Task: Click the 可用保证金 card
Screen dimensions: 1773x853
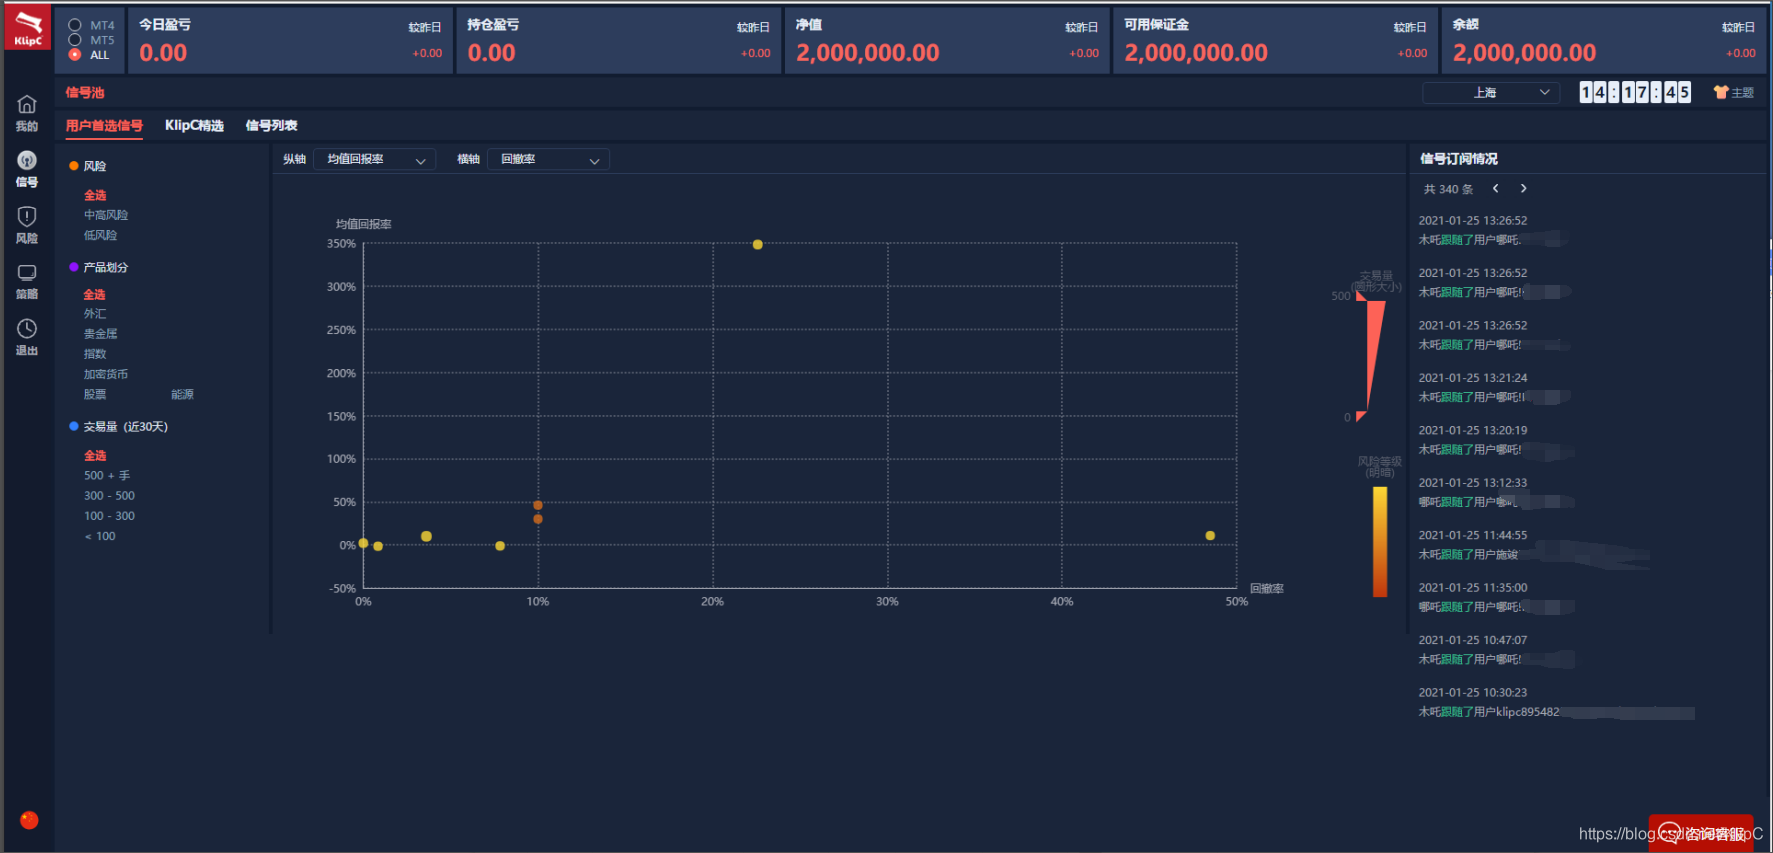Action: tap(1276, 40)
